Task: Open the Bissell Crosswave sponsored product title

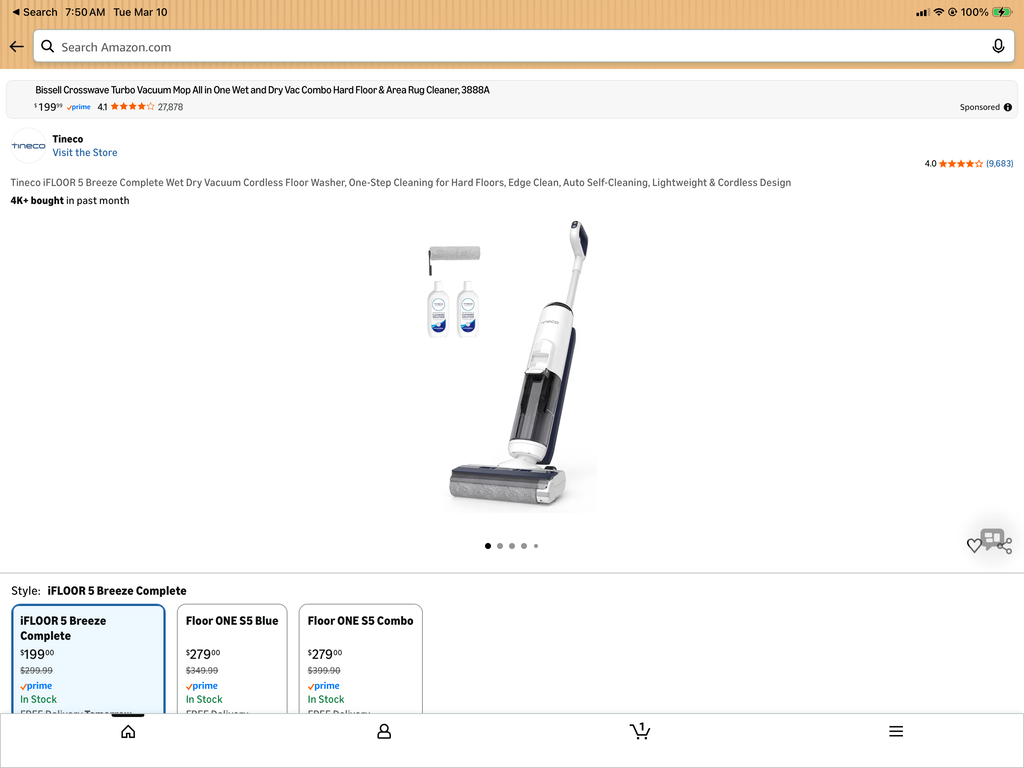Action: [262, 90]
